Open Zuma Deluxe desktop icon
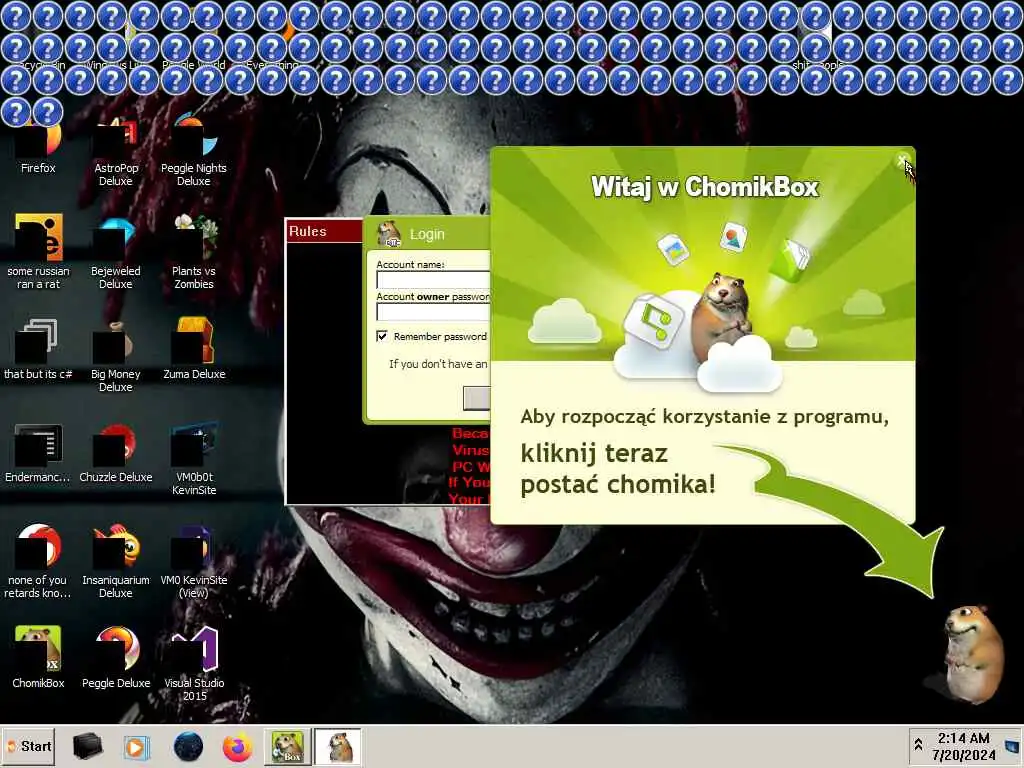Viewport: 1024px width, 768px height. [194, 349]
